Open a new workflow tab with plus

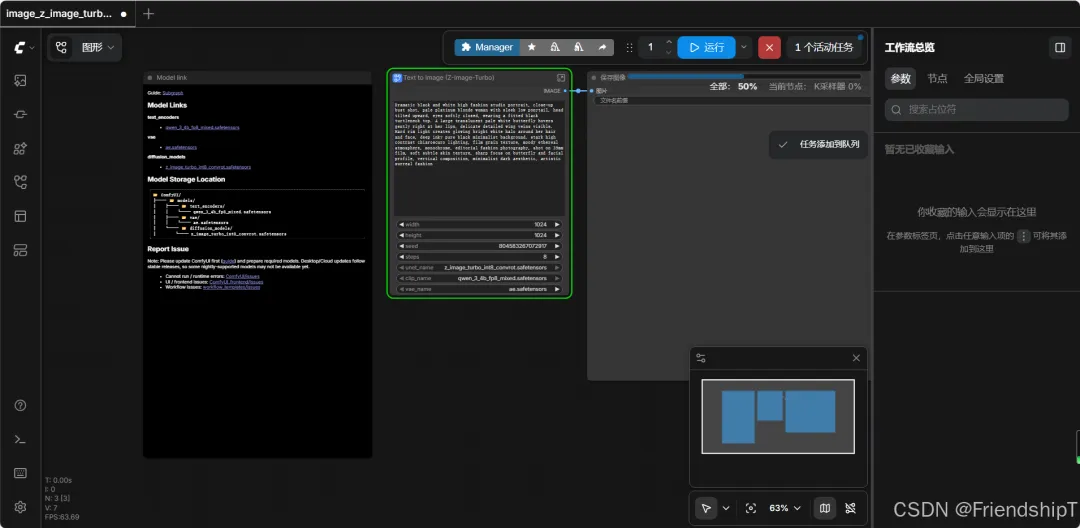pyautogui.click(x=148, y=13)
